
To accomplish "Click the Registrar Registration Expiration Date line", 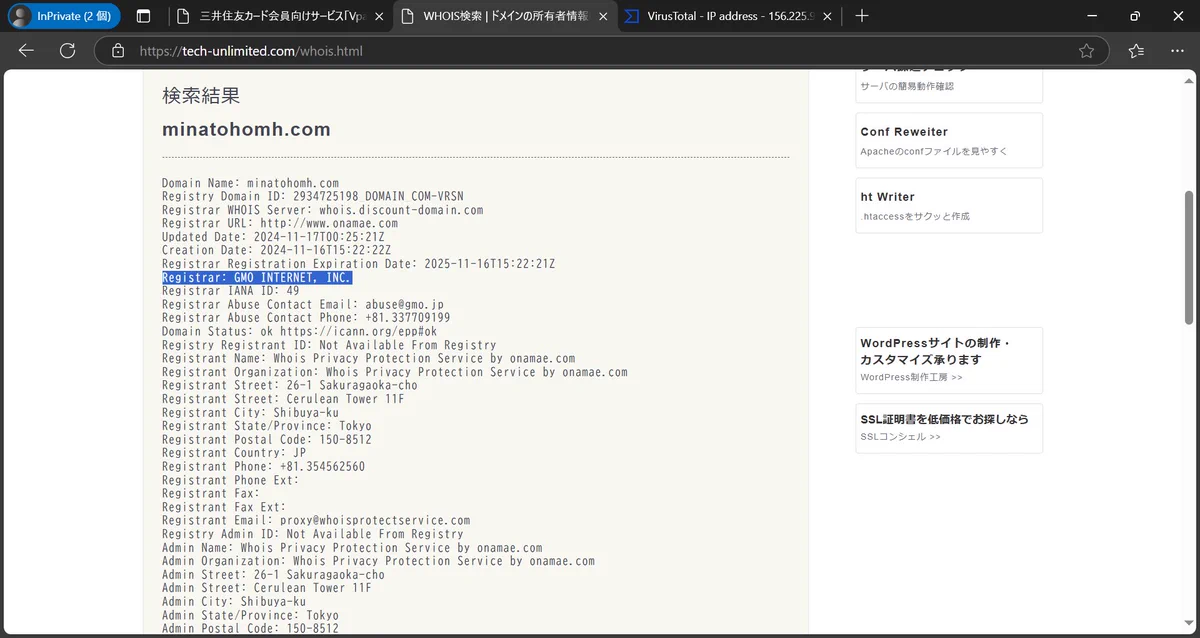I will [x=358, y=264].
